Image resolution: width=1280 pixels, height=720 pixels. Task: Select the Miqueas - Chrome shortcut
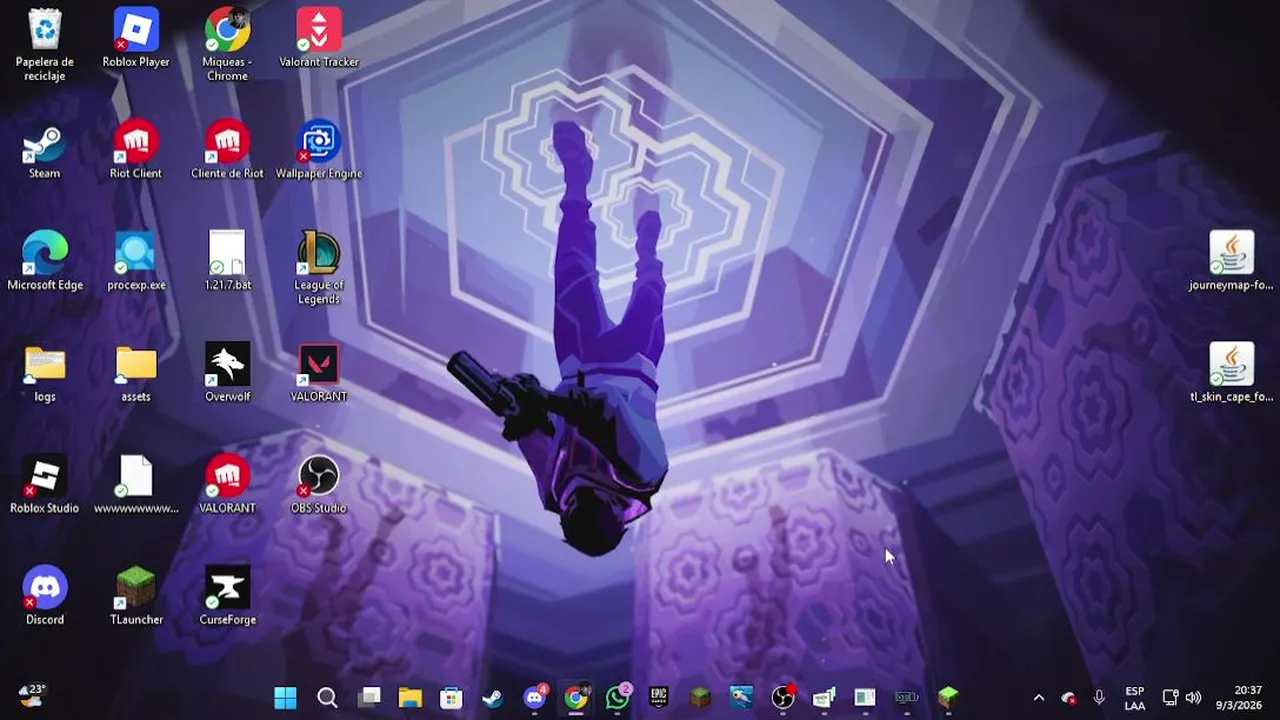[227, 44]
